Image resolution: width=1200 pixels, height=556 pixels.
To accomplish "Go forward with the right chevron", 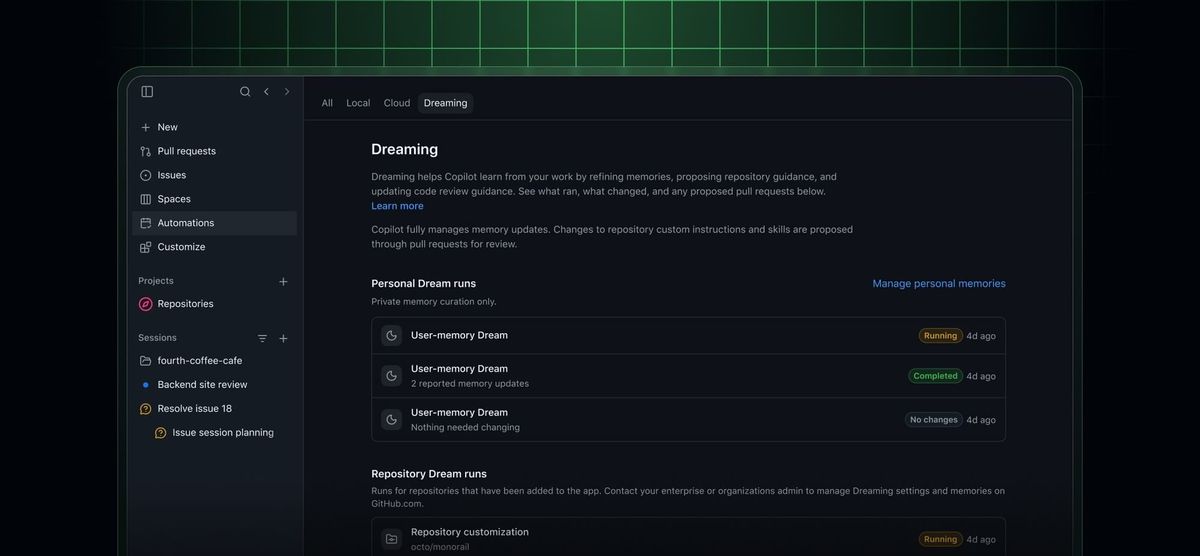I will coord(287,91).
